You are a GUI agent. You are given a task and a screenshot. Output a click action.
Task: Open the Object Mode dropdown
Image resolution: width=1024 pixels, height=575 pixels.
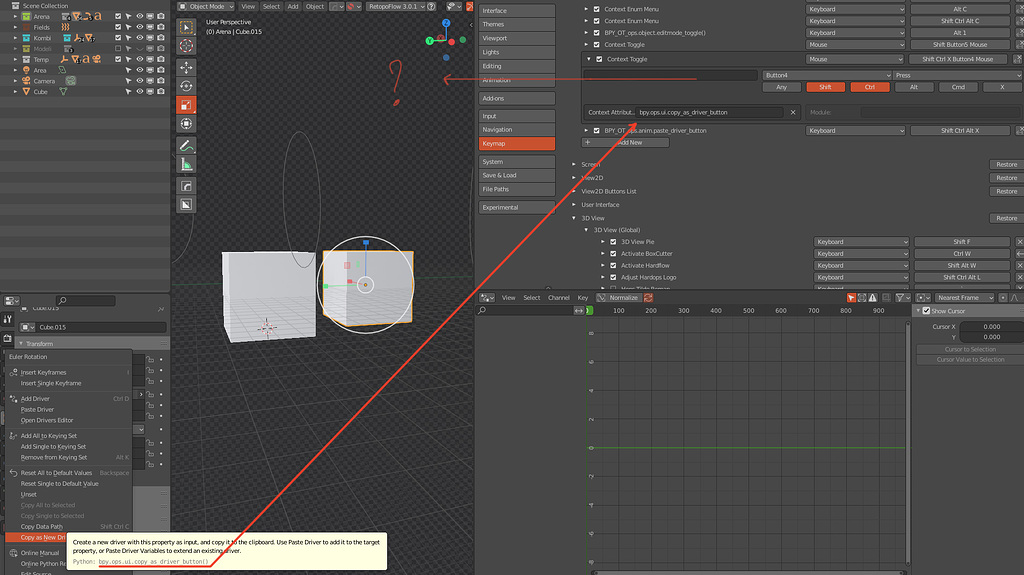(206, 7)
